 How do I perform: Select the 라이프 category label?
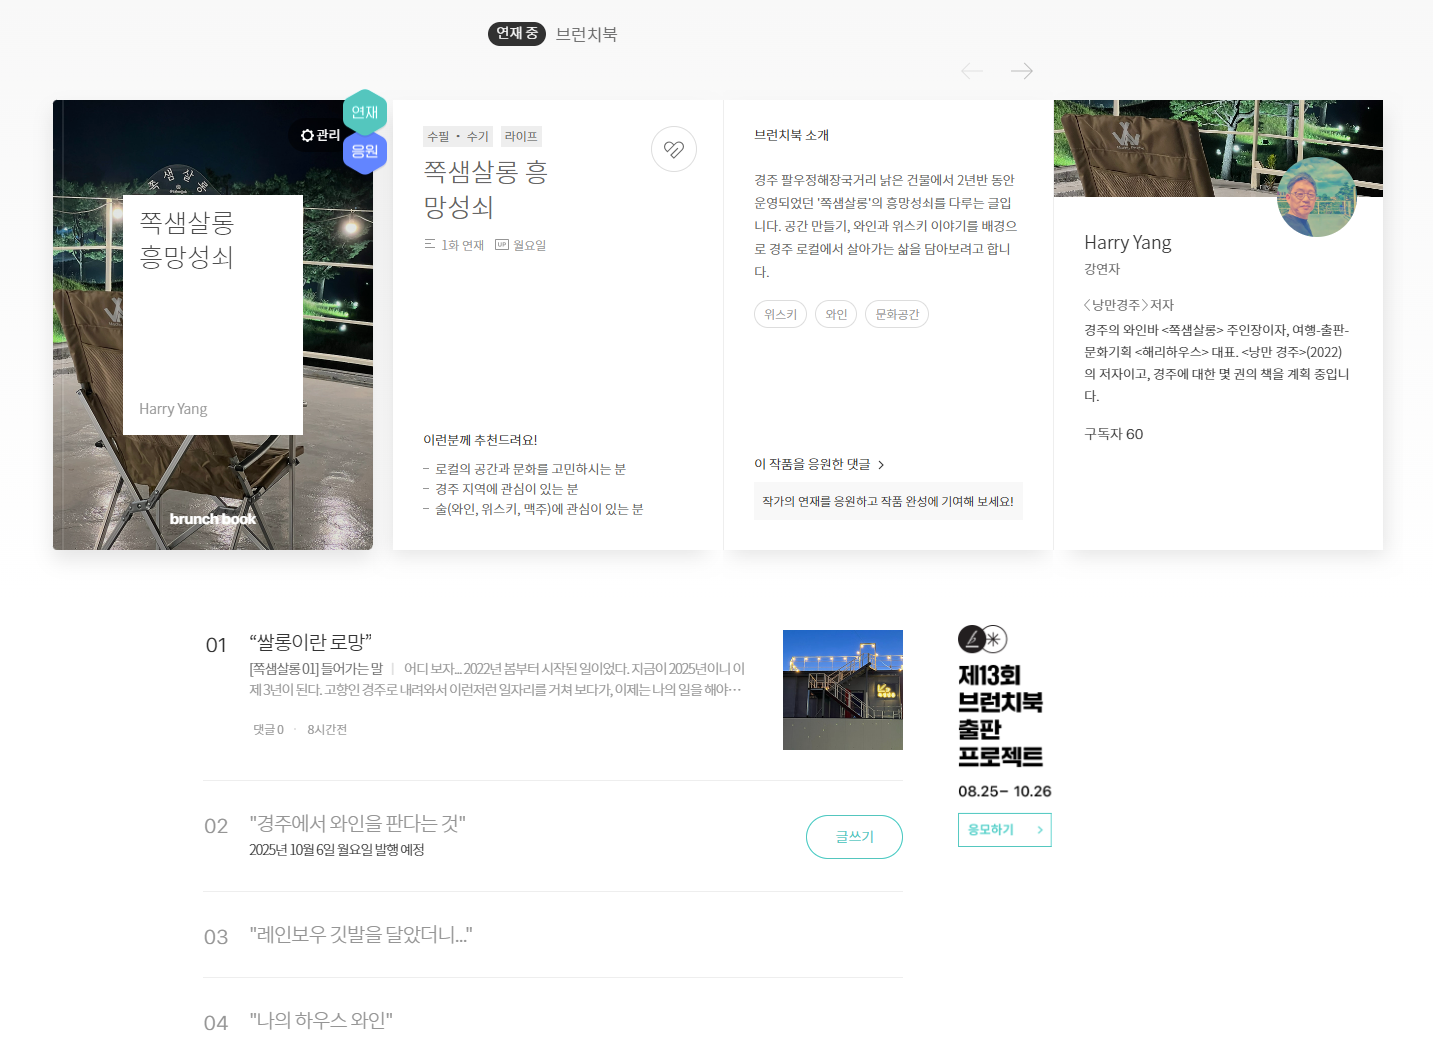coord(521,135)
